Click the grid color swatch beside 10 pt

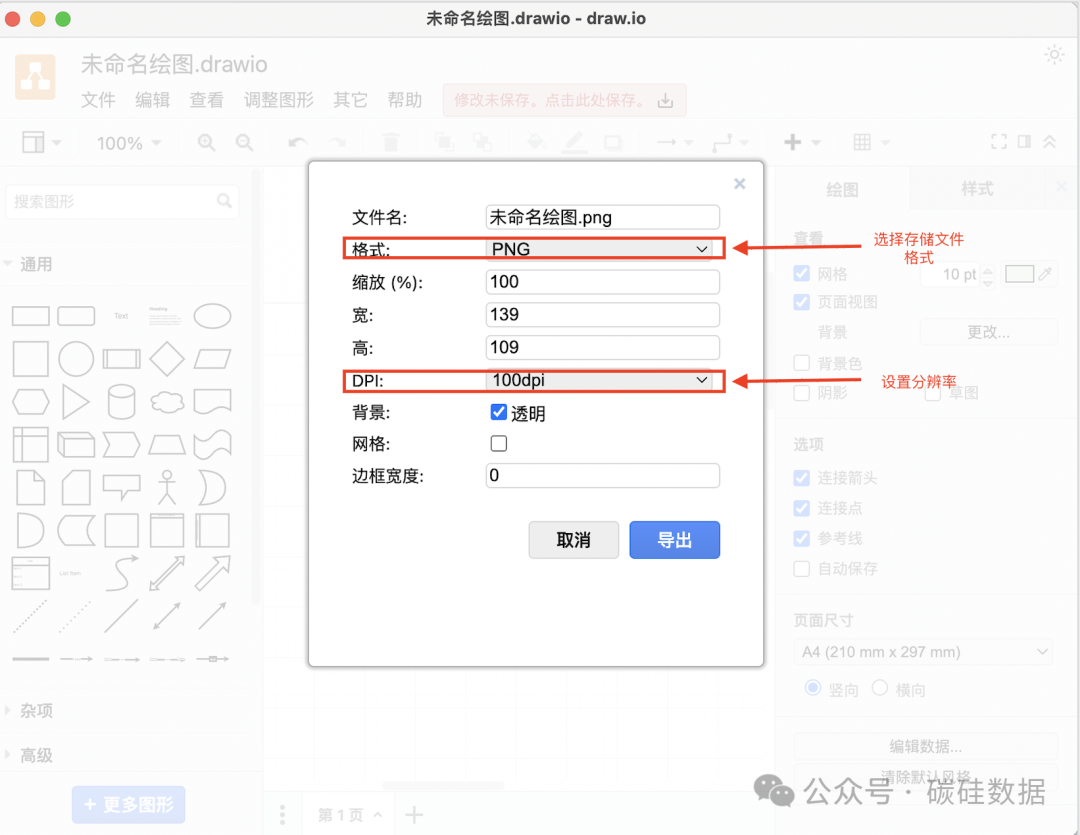1020,273
